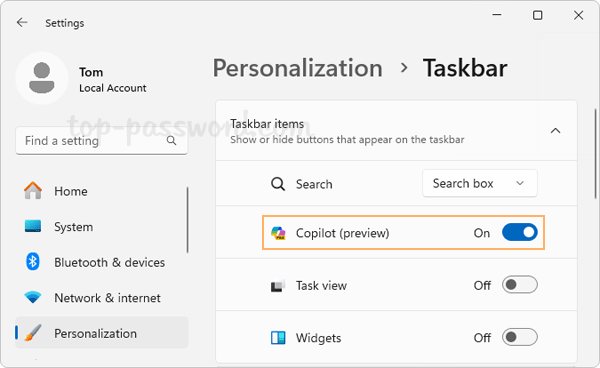The image size is (600, 368).
Task: Click the main page vertical scrollbar
Action: pos(596,153)
